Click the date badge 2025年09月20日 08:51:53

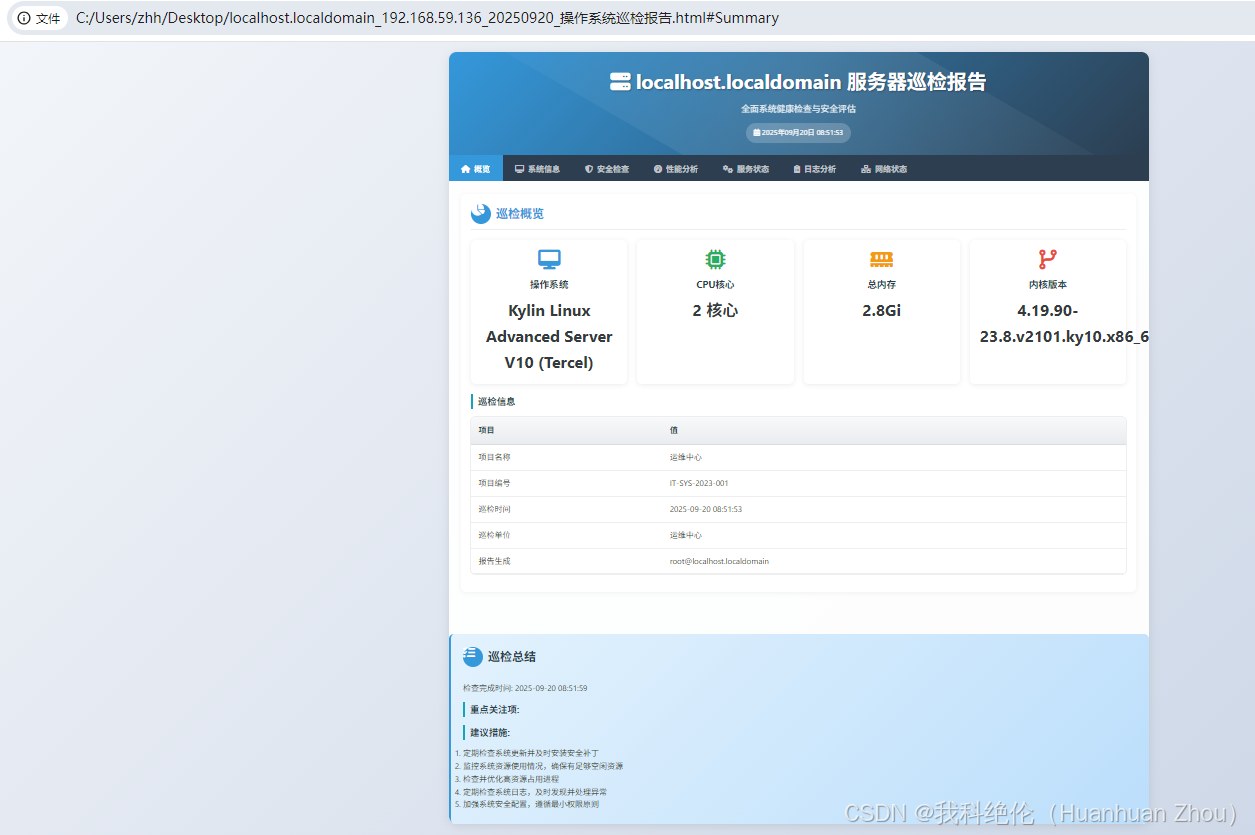[798, 132]
